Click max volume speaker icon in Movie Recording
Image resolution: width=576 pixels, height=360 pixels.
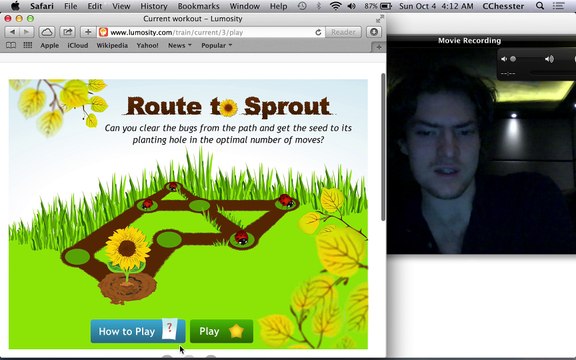(x=549, y=59)
